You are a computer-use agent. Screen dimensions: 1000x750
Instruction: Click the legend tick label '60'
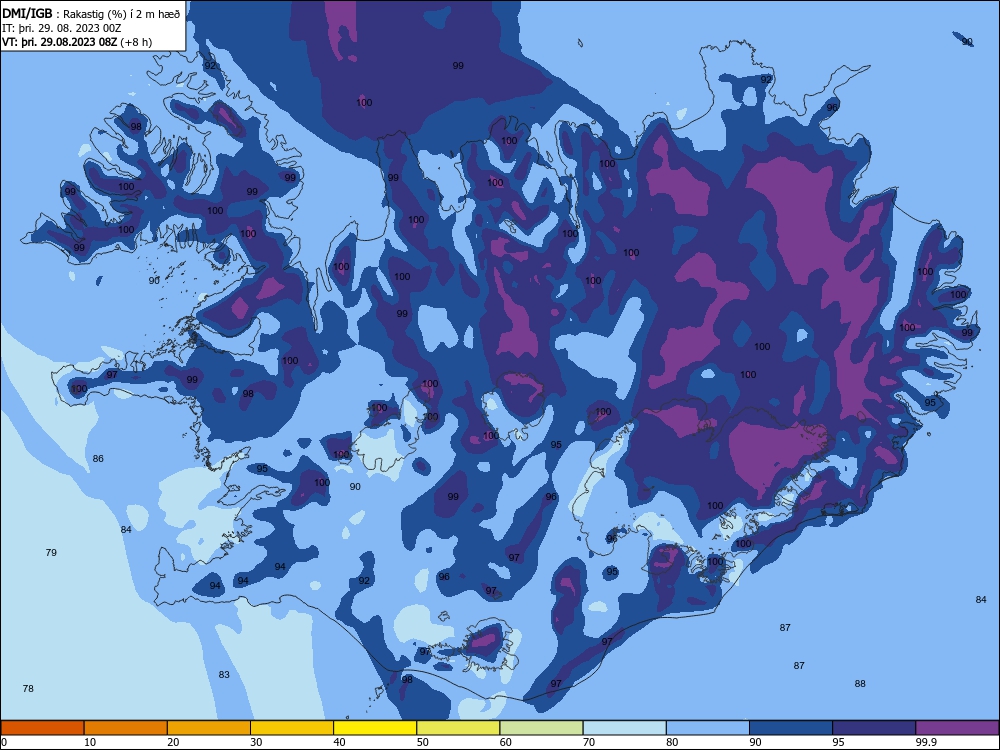tap(506, 742)
